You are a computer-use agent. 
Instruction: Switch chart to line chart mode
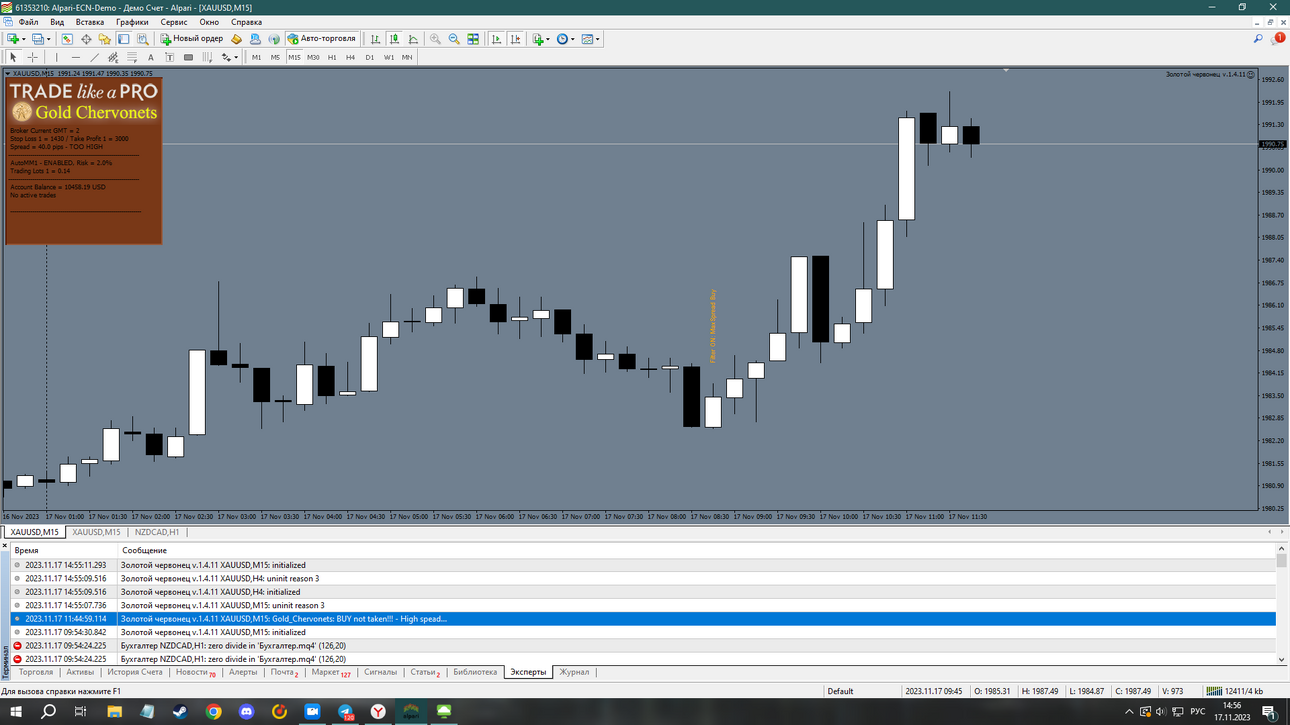pyautogui.click(x=413, y=39)
